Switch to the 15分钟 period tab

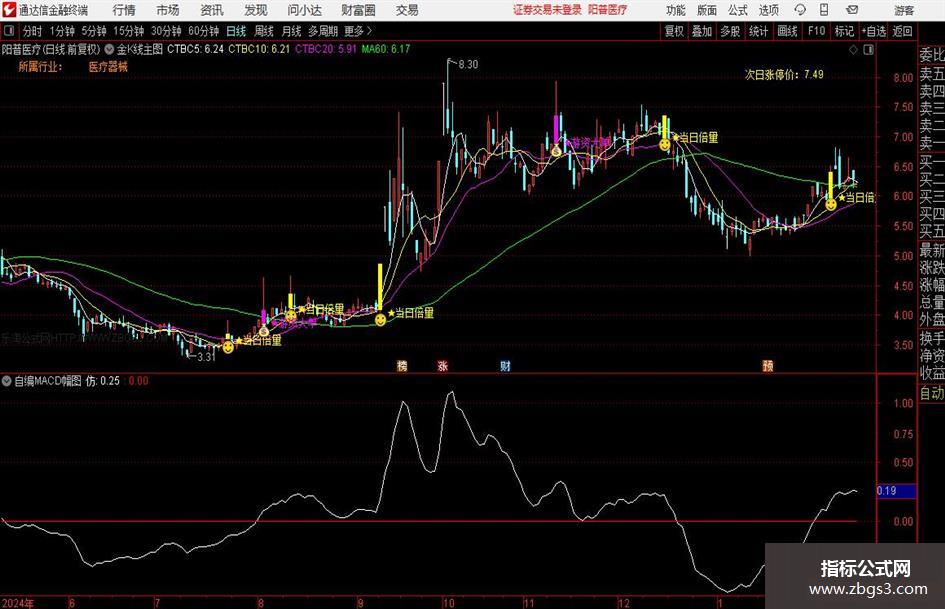pos(128,31)
